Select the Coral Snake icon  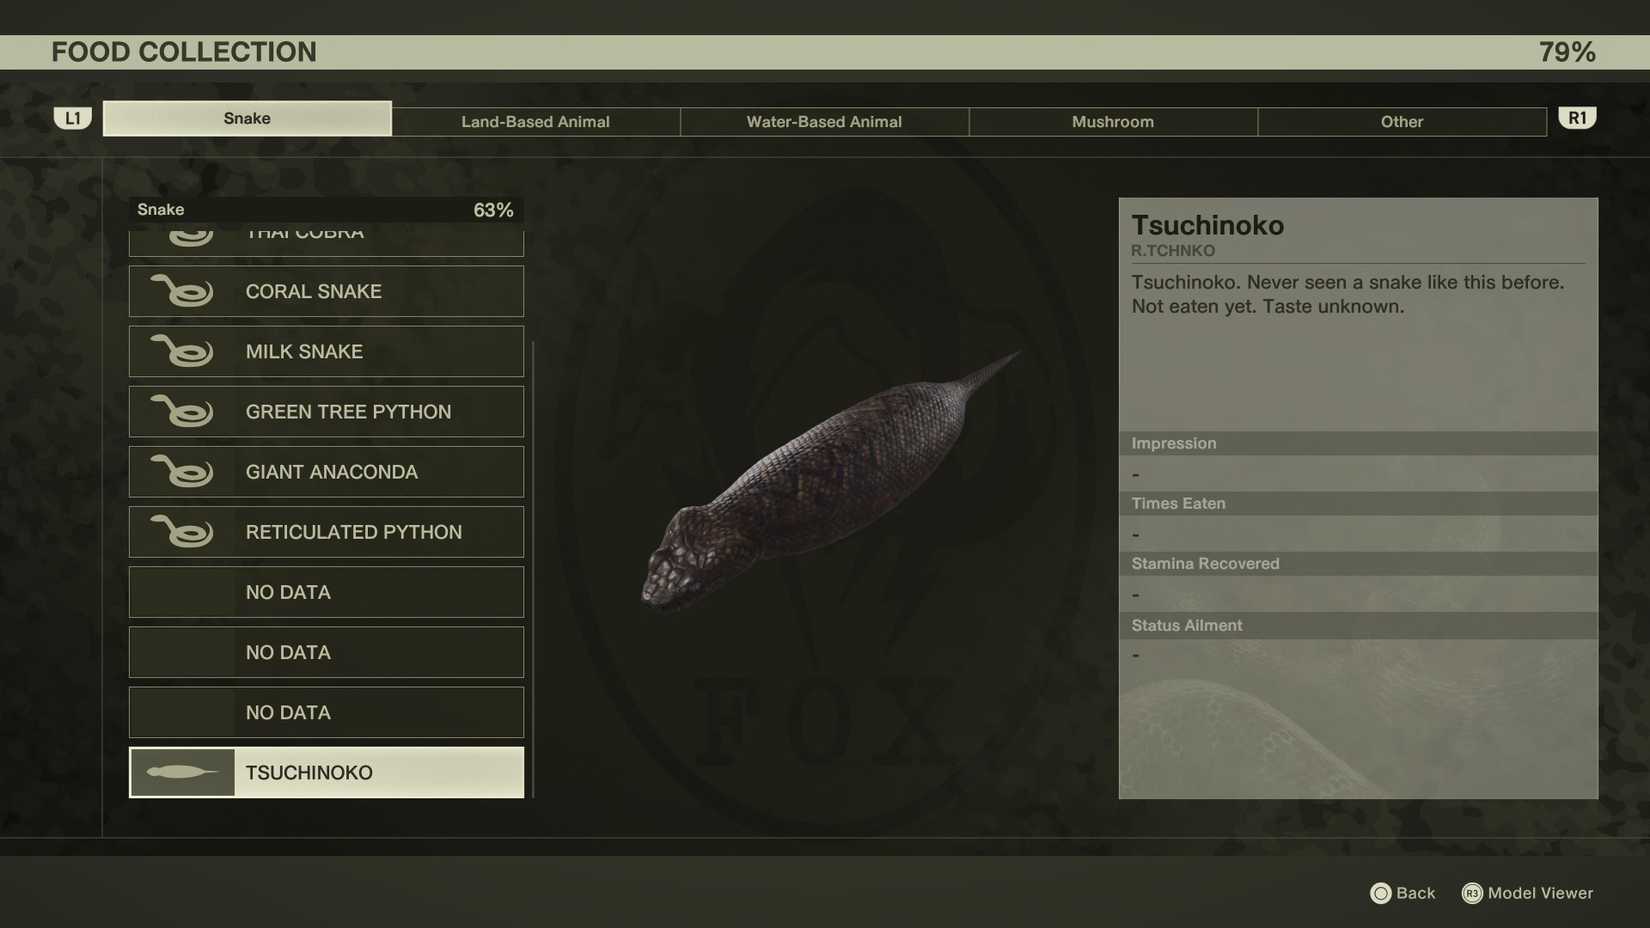(x=183, y=291)
